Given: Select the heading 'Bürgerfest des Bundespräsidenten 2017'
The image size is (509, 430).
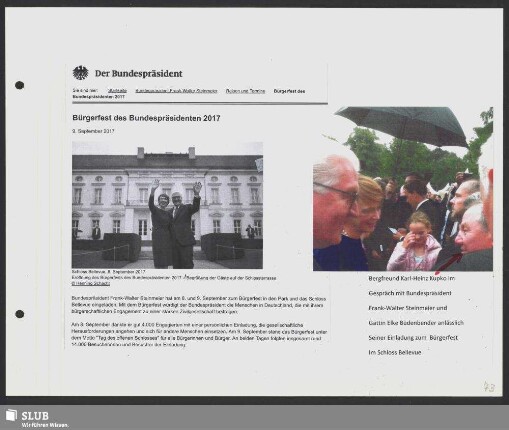Looking at the screenshot, I should click(x=146, y=118).
